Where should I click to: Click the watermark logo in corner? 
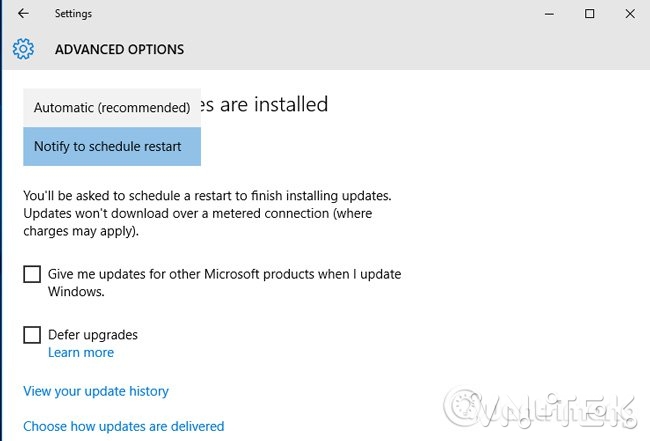(x=540, y=408)
